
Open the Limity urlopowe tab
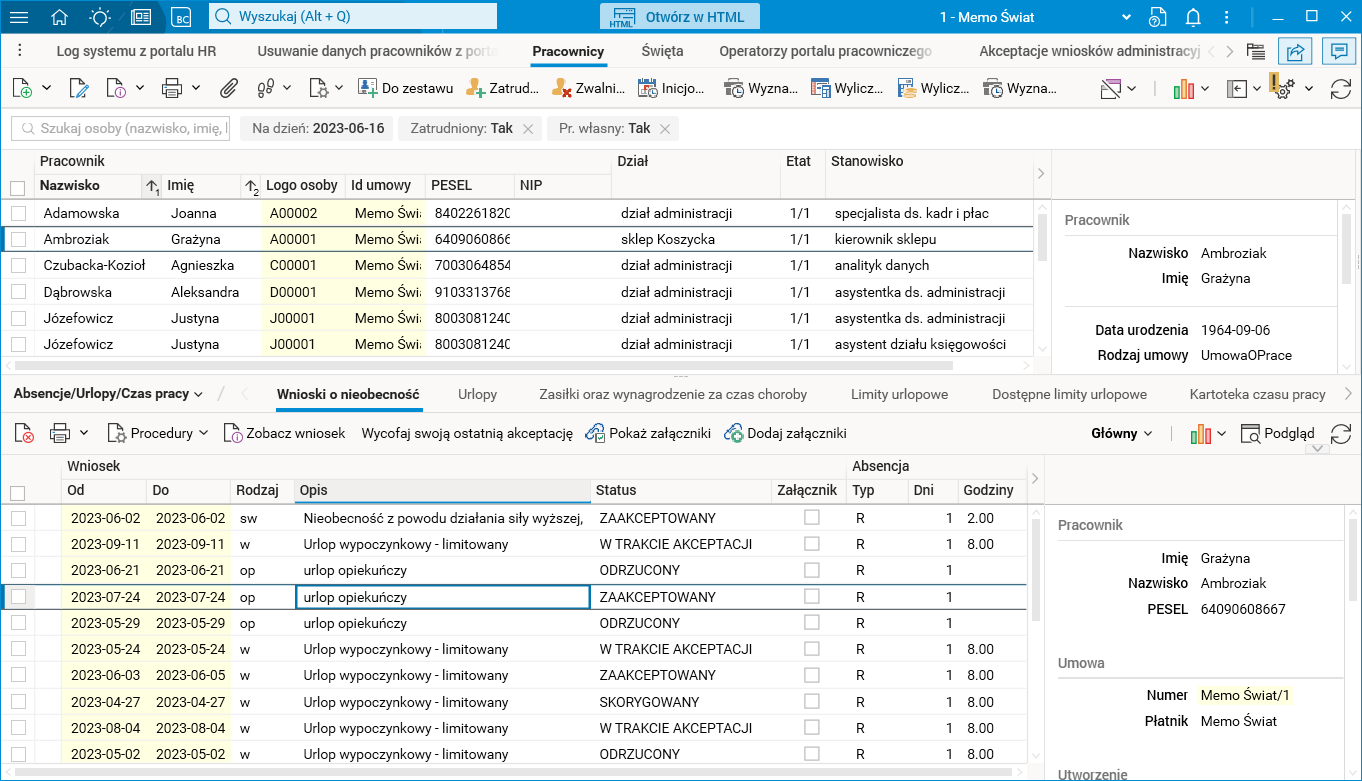click(x=899, y=394)
